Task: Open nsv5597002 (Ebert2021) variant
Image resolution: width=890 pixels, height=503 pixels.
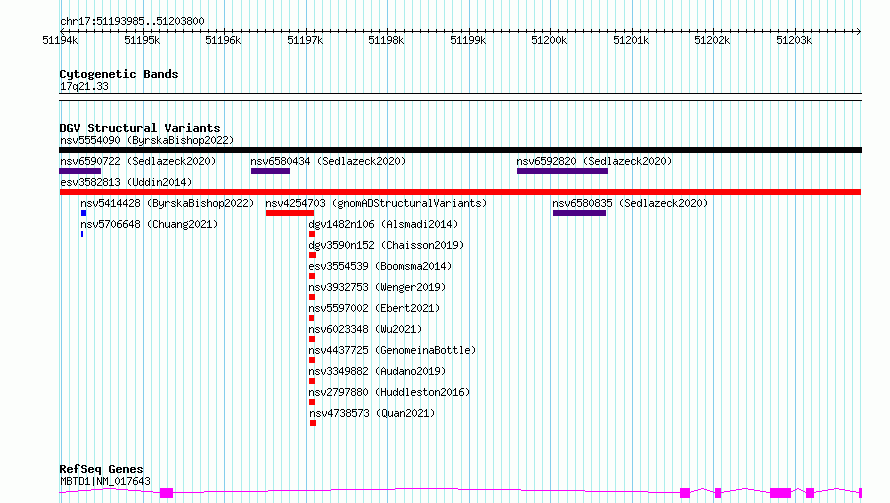Action: (374, 308)
